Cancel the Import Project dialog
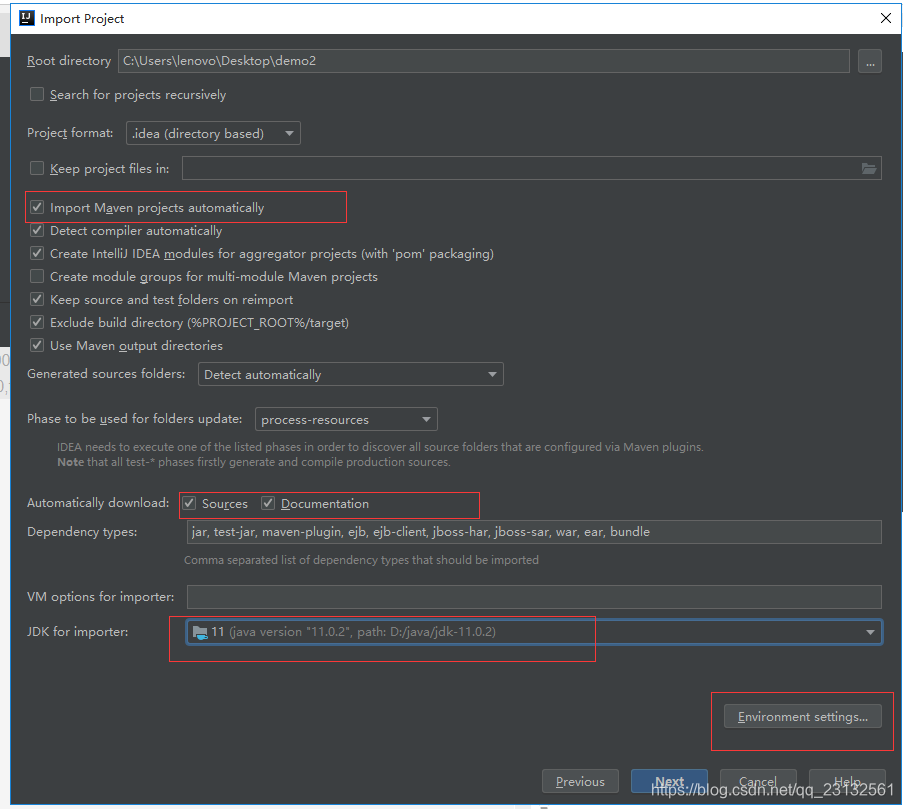 (758, 781)
